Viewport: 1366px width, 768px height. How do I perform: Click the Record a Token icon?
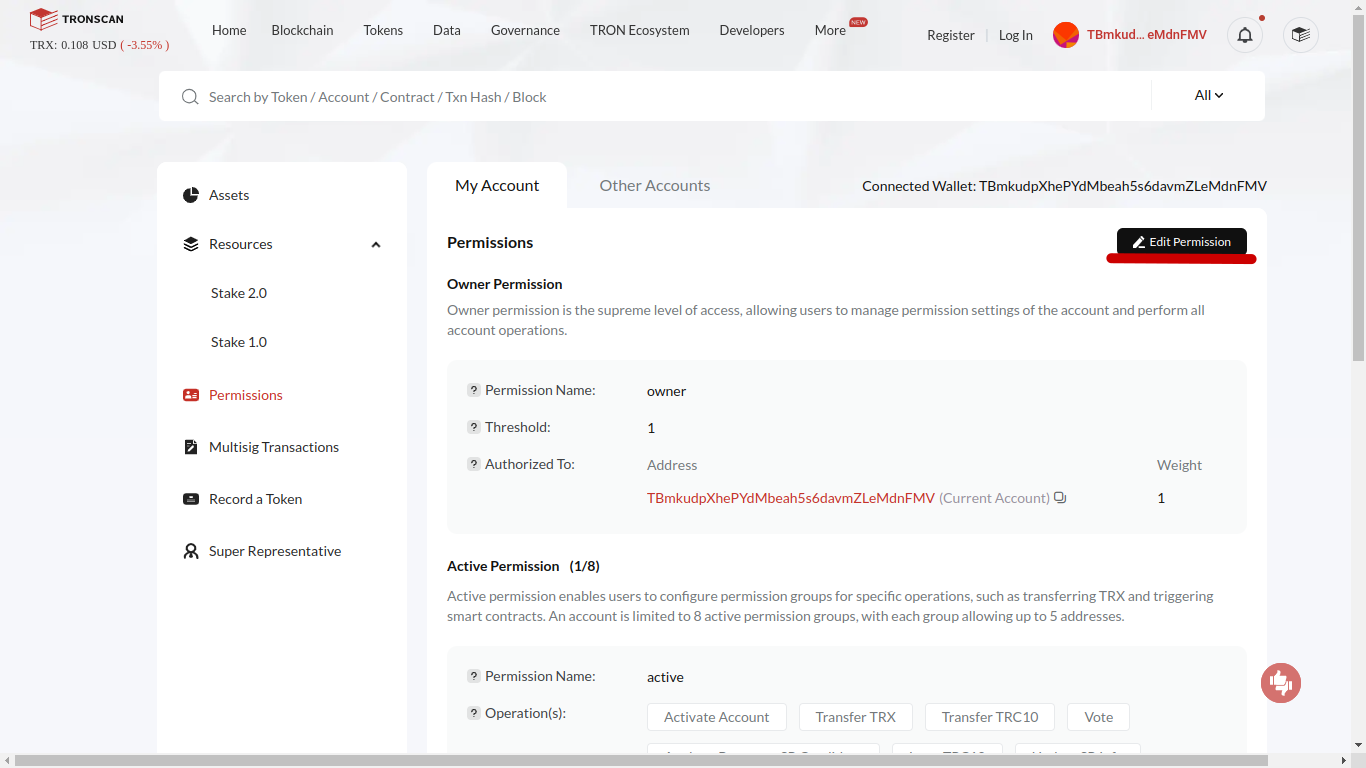191,499
